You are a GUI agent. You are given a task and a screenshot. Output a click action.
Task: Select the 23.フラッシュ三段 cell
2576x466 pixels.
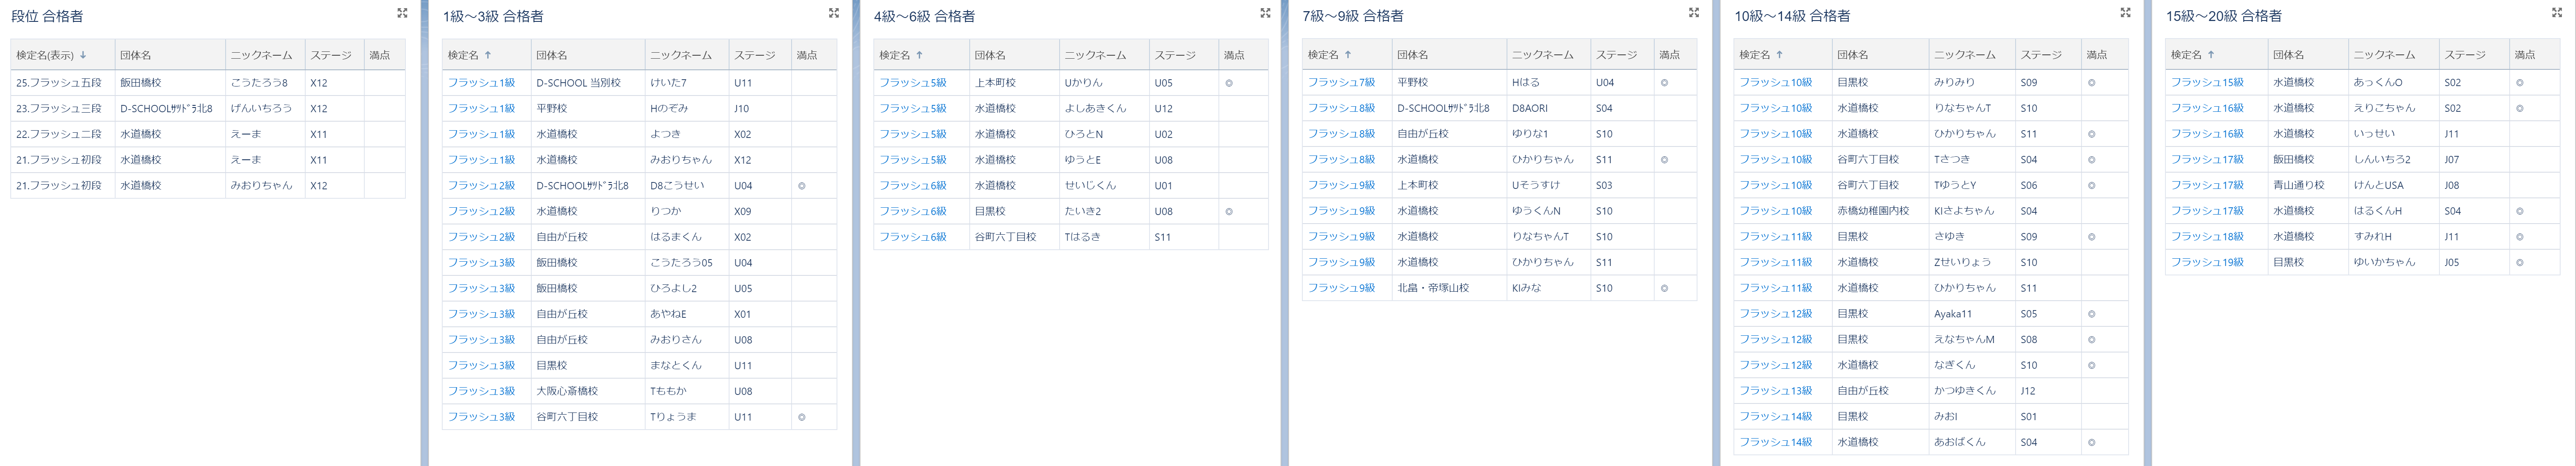(x=62, y=108)
